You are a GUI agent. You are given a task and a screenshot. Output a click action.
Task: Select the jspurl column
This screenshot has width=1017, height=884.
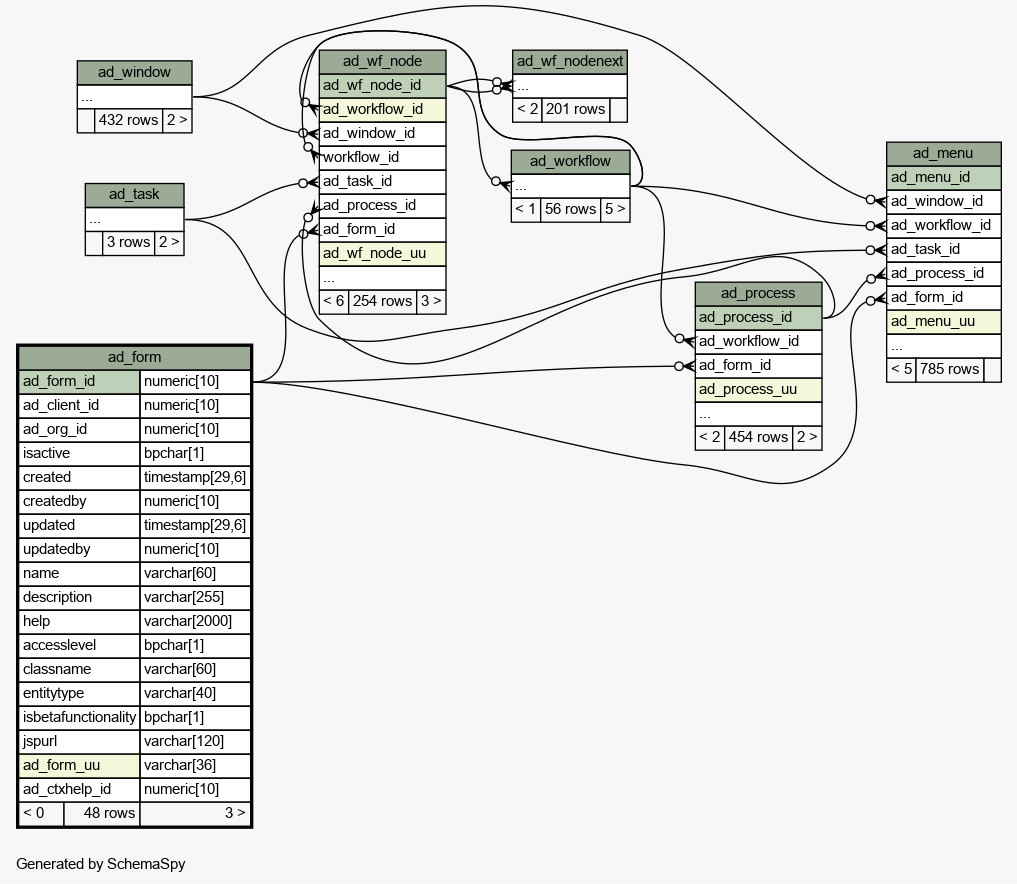[x=79, y=741]
